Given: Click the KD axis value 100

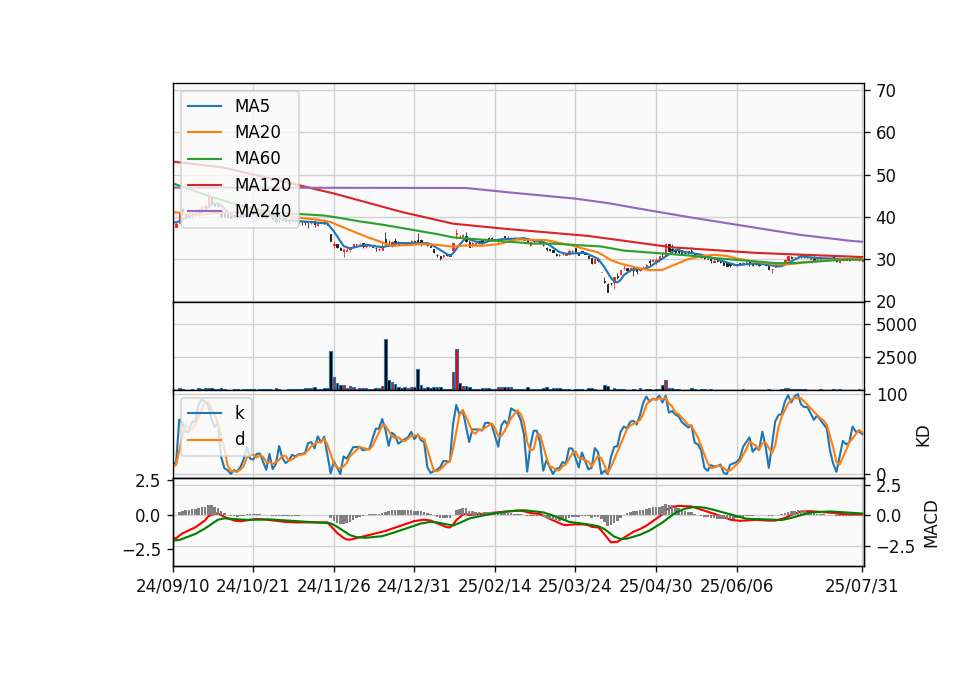Looking at the screenshot, I should tap(891, 396).
